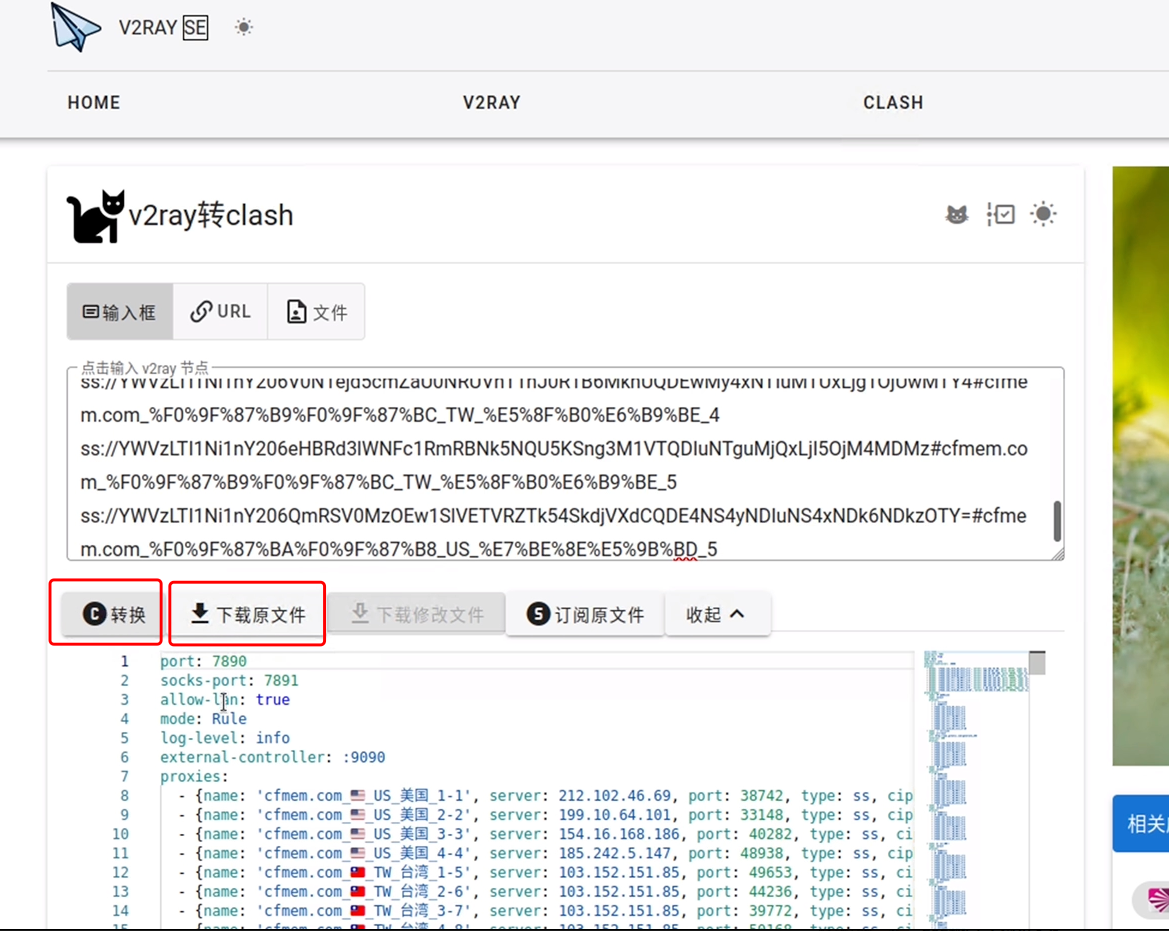Click code line 1 'port: 7890'
The height and width of the screenshot is (931, 1169).
click(x=203, y=661)
